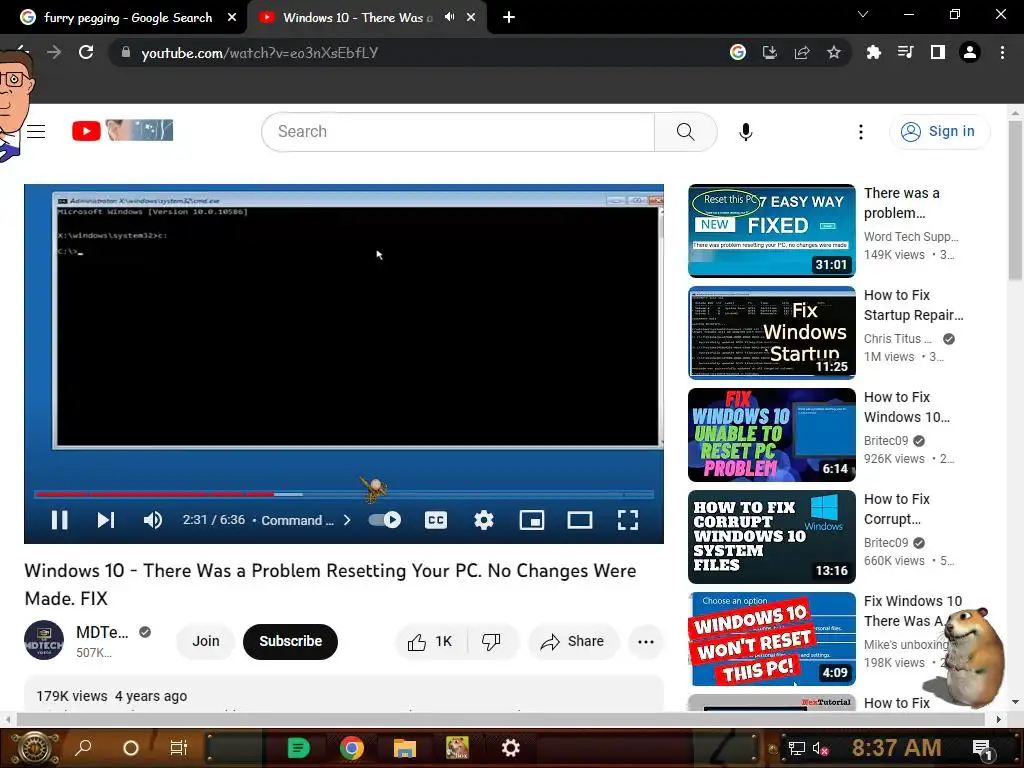Share this page from address bar
Screen dimensions: 1024x768
802,52
